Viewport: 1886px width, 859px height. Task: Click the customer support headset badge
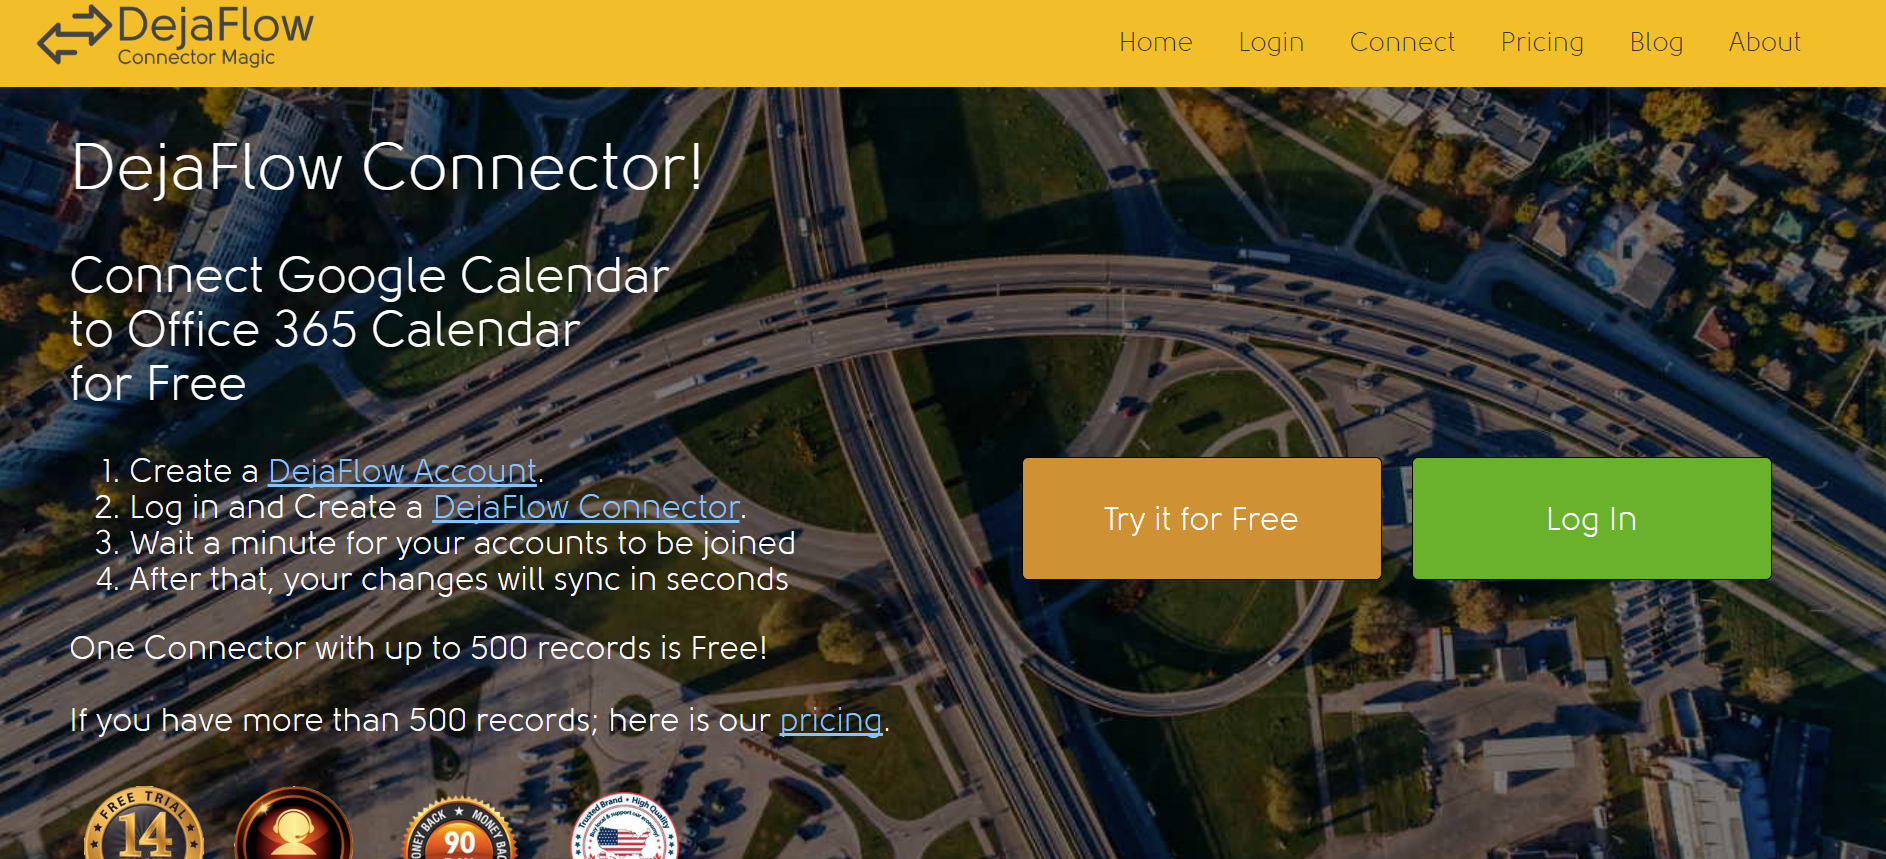(294, 823)
